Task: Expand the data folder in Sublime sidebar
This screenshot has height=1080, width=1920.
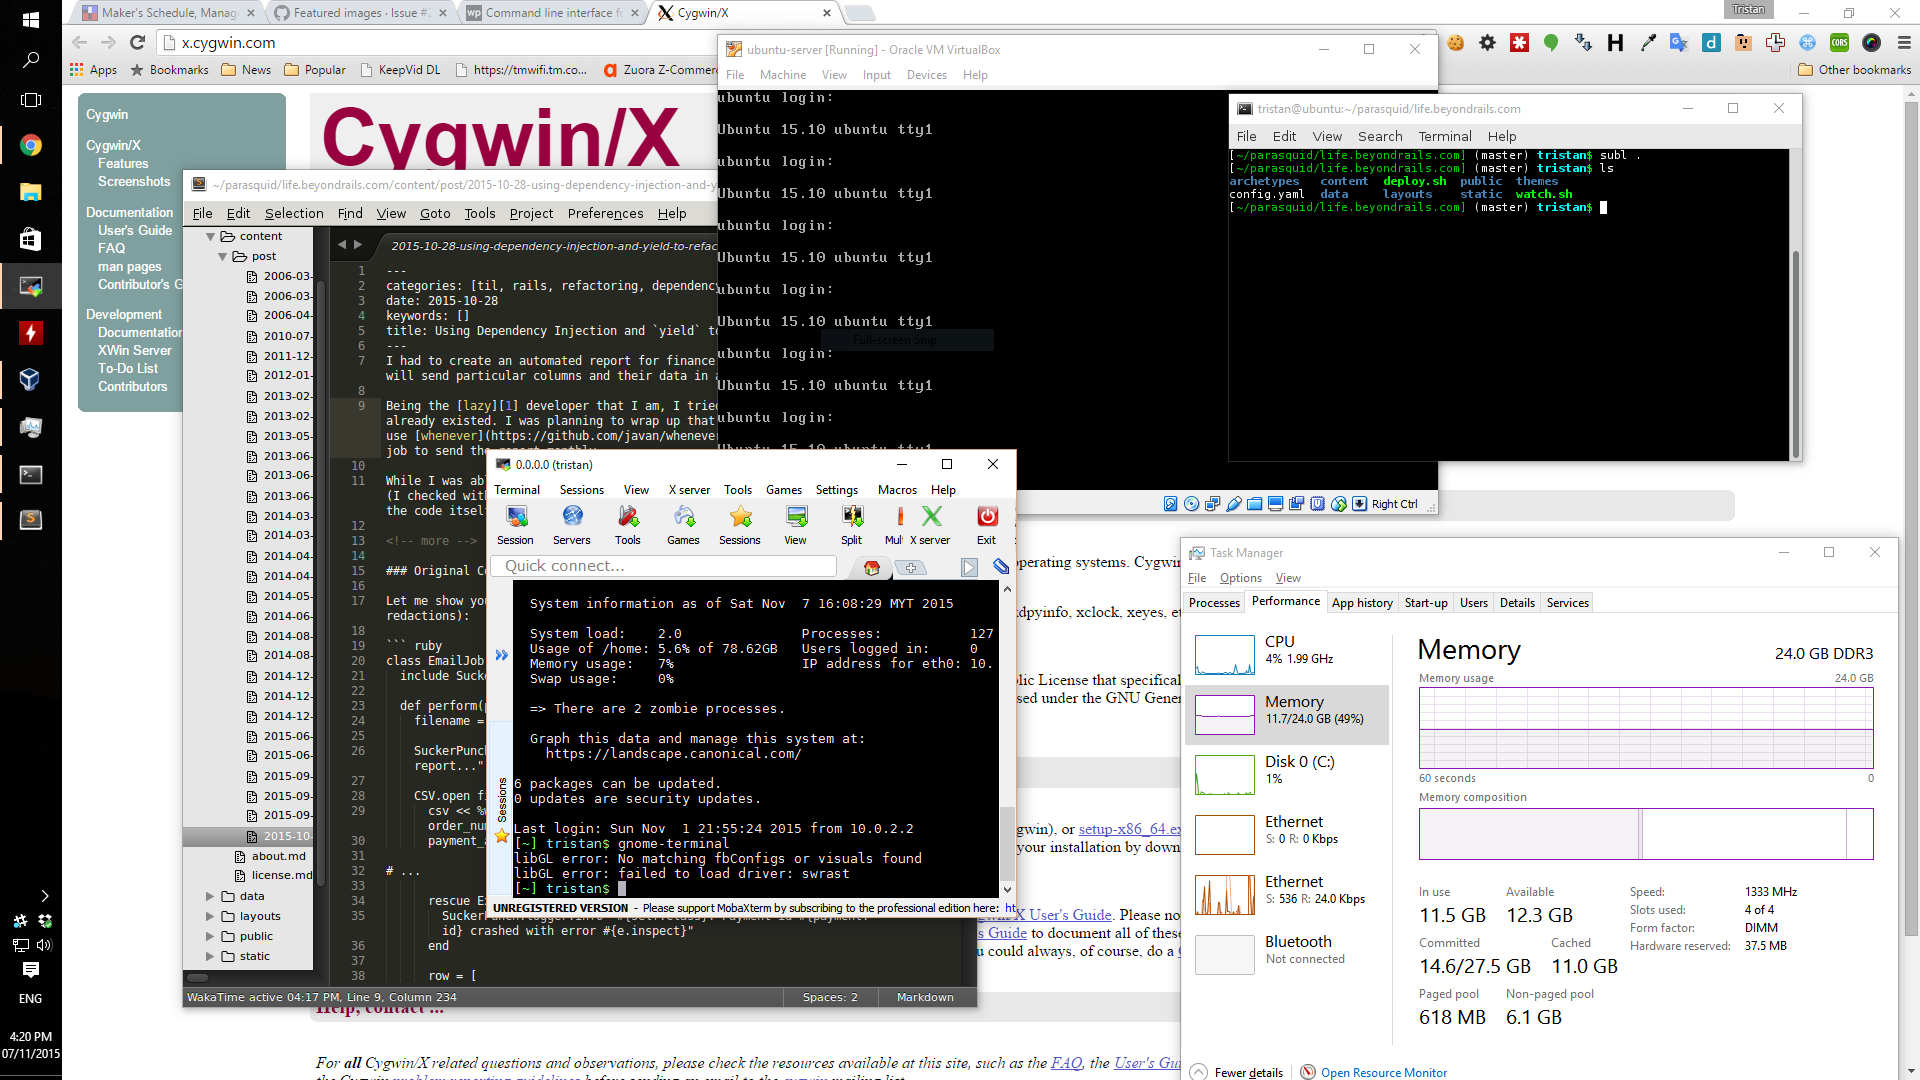Action: (x=210, y=897)
